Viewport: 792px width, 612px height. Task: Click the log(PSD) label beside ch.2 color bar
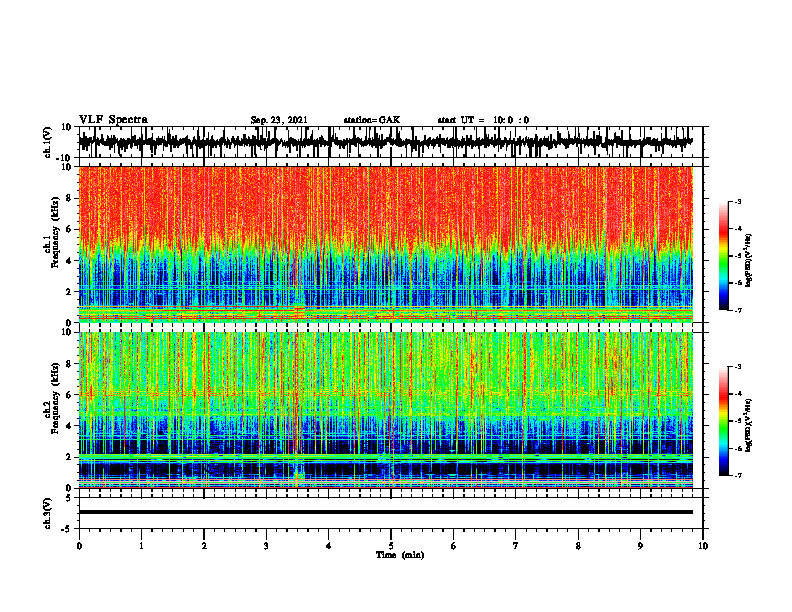point(749,425)
